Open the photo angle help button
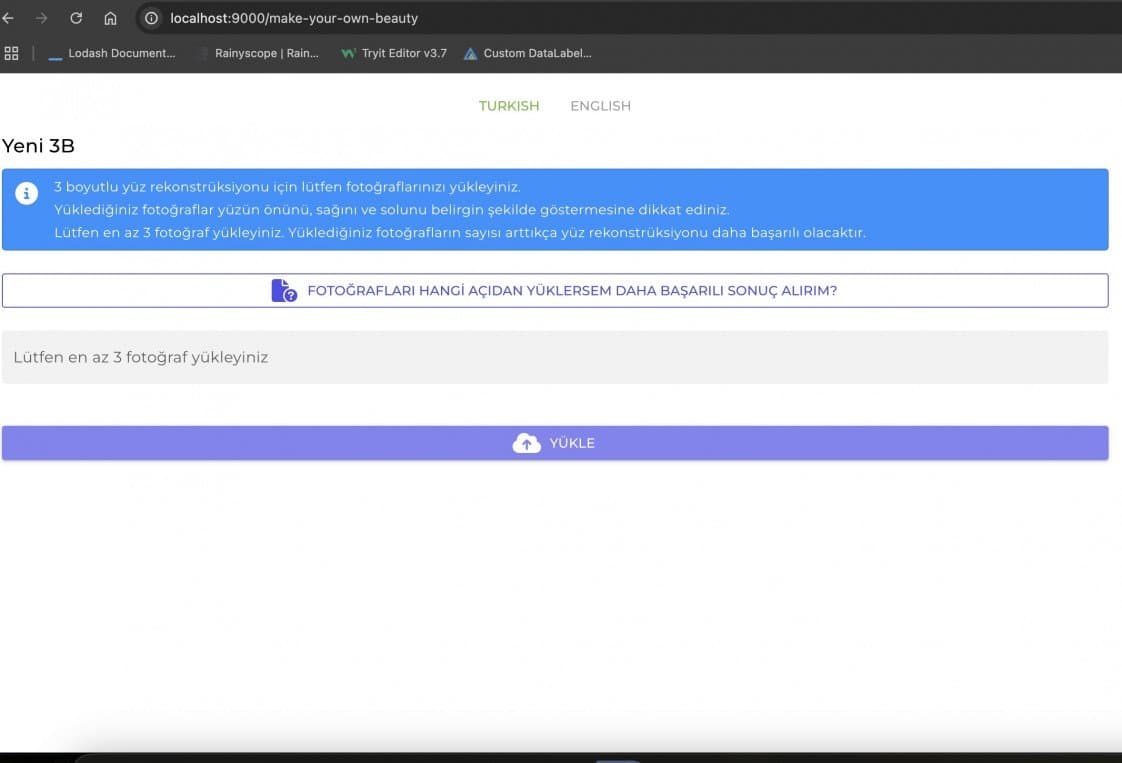This screenshot has height=763, width=1122. pyautogui.click(x=555, y=291)
